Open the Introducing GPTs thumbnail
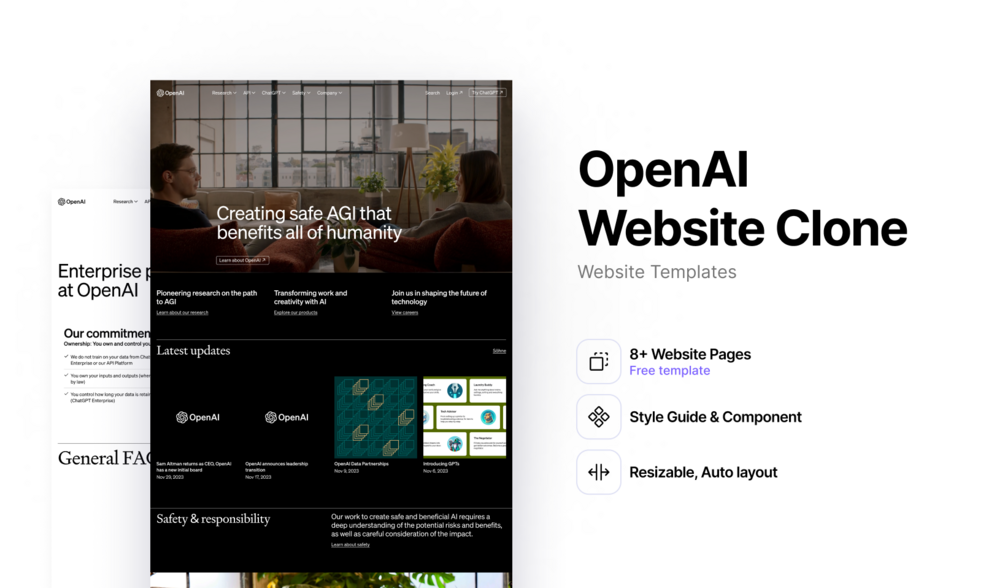The image size is (1005, 588). click(465, 417)
